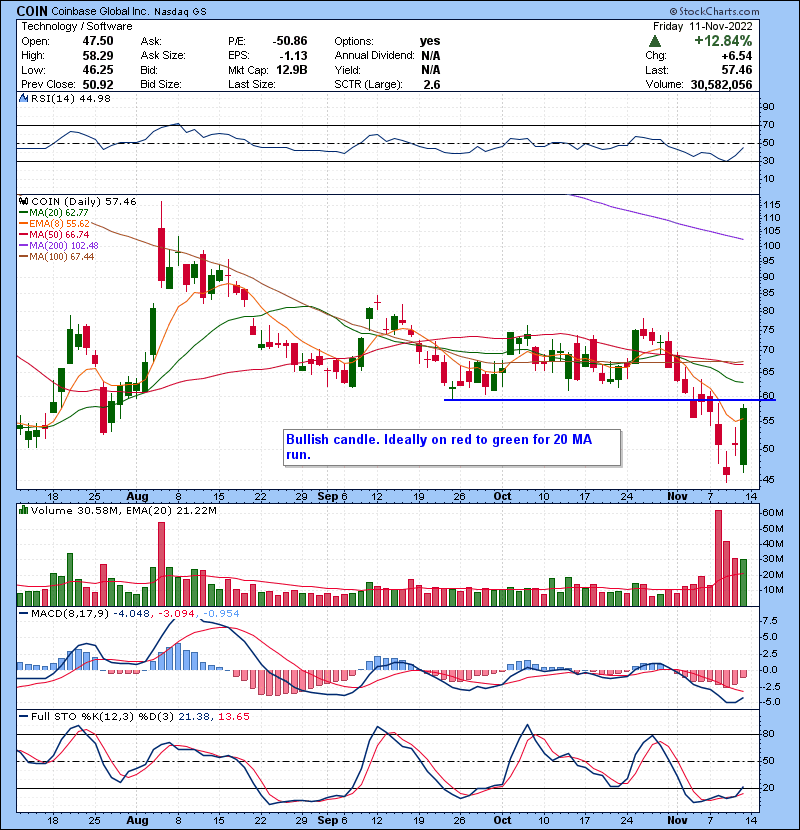This screenshot has height=830, width=800.
Task: Select the purple MA(200) legend line marker
Action: pos(23,246)
